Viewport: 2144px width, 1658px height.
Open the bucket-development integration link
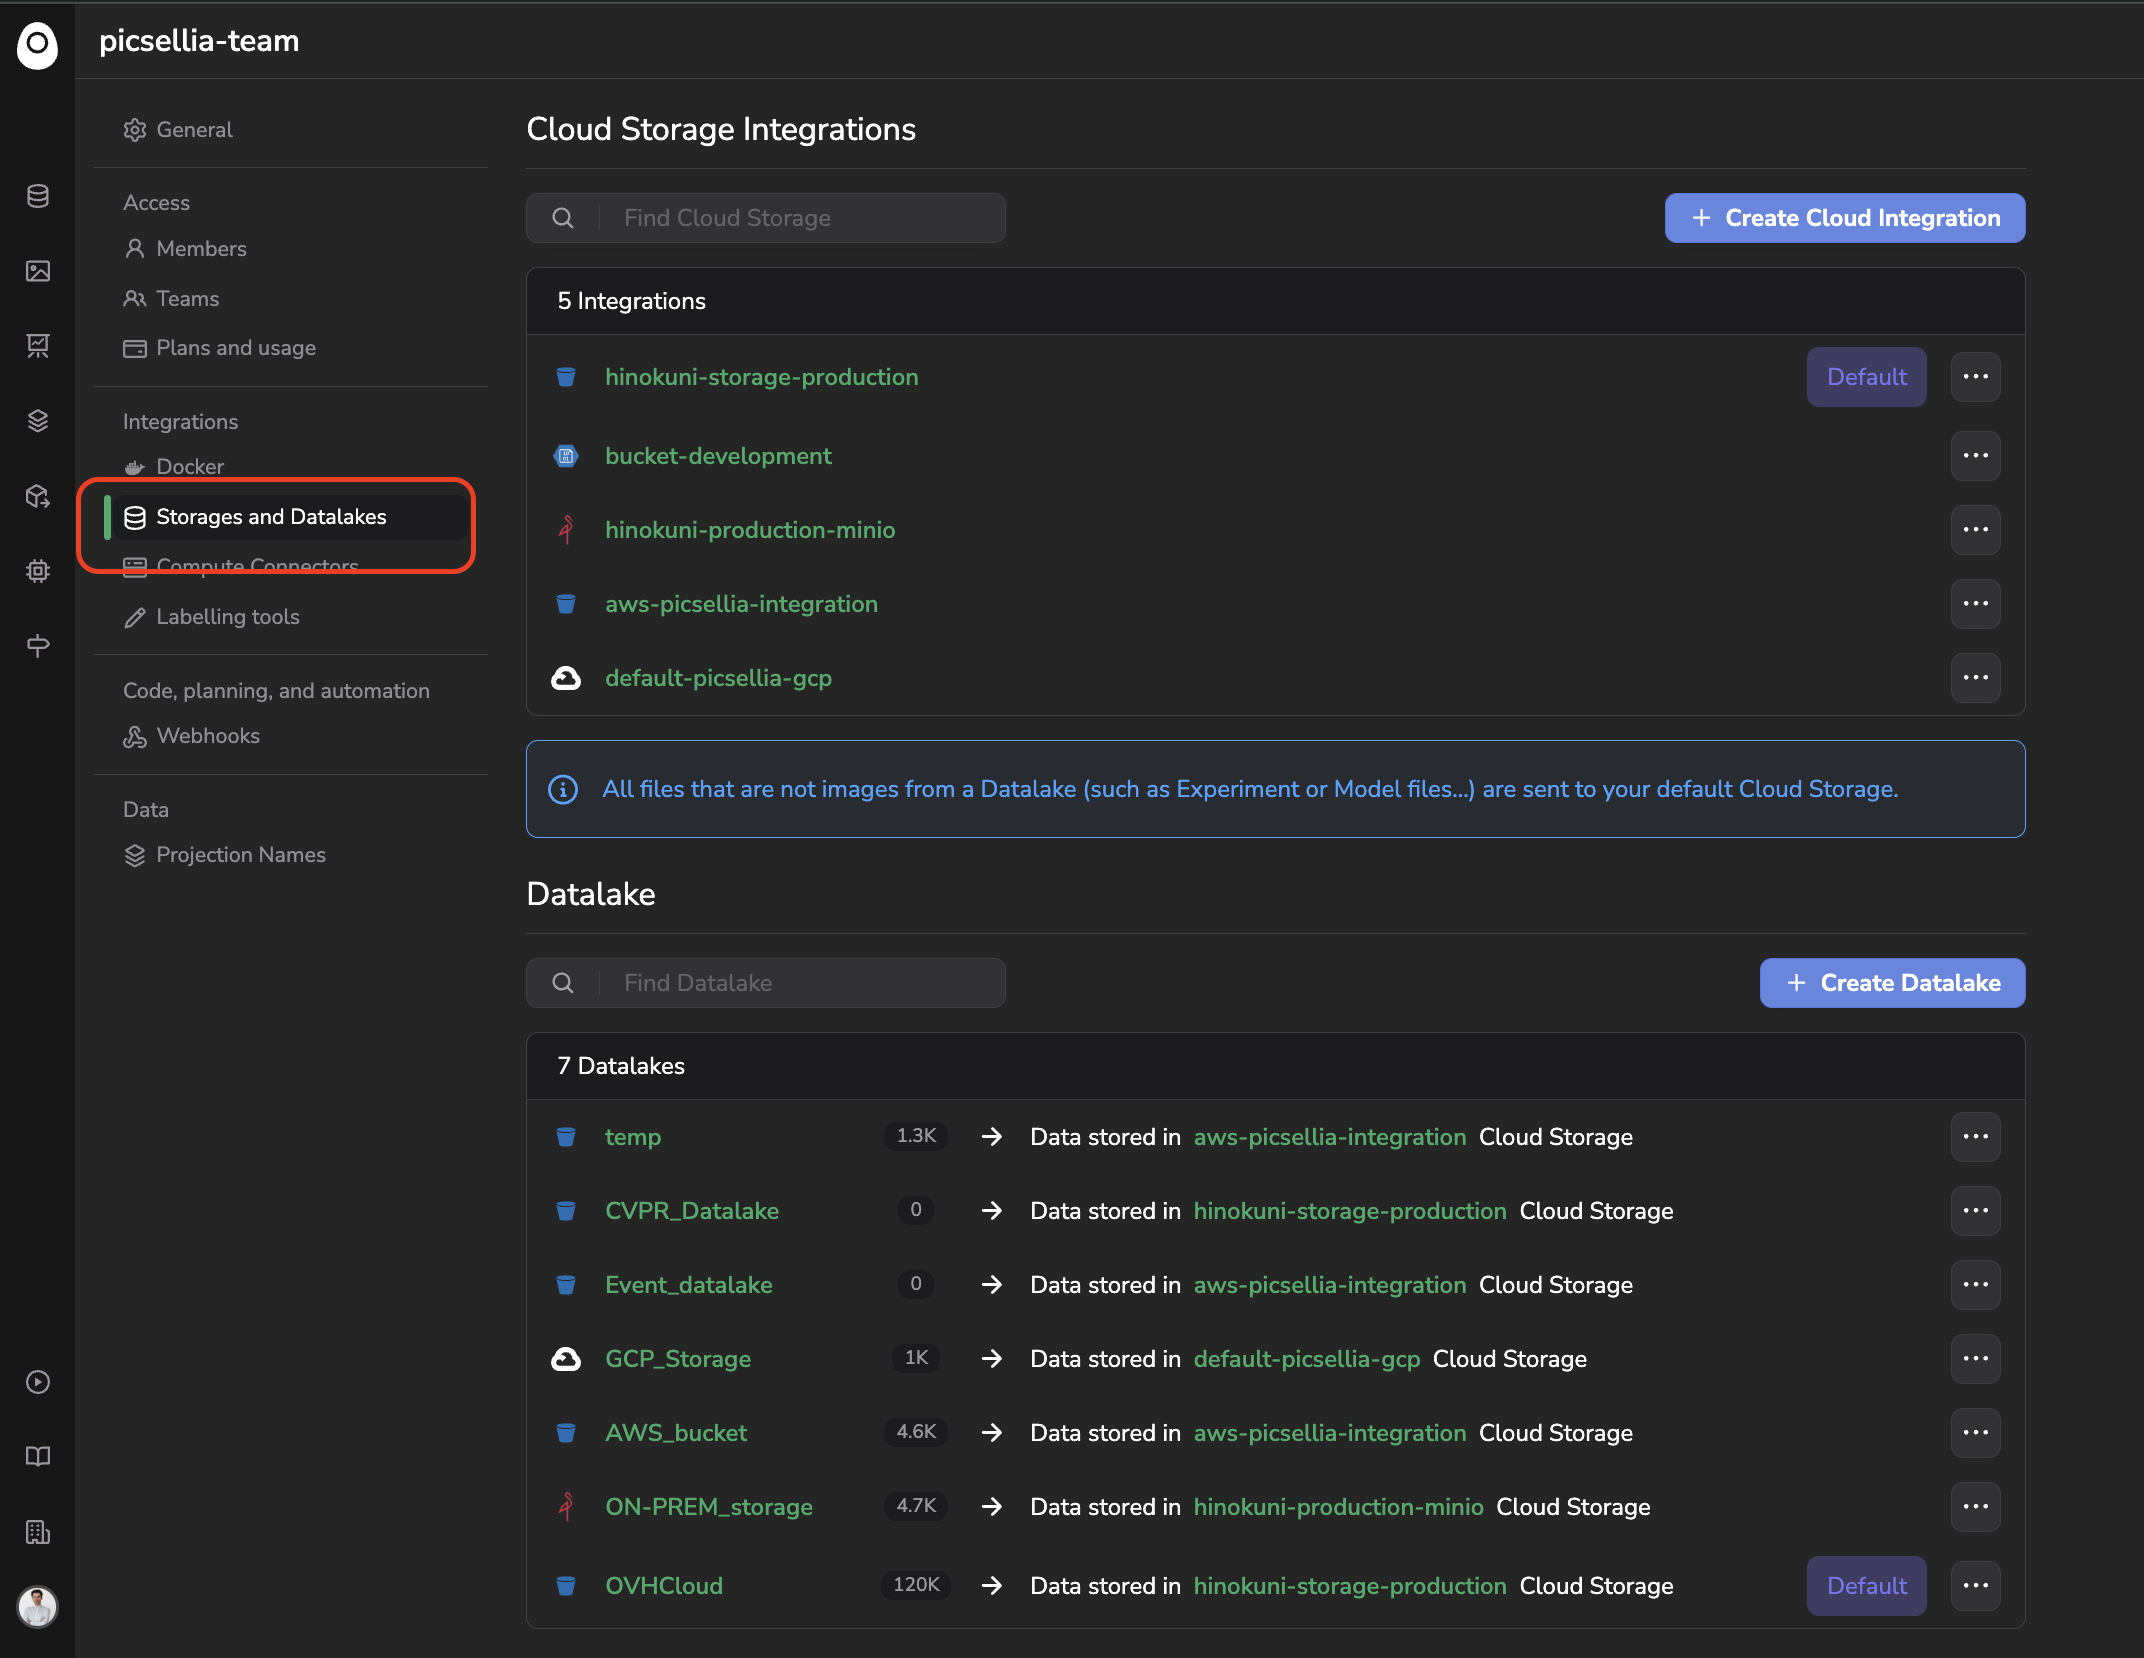point(718,456)
